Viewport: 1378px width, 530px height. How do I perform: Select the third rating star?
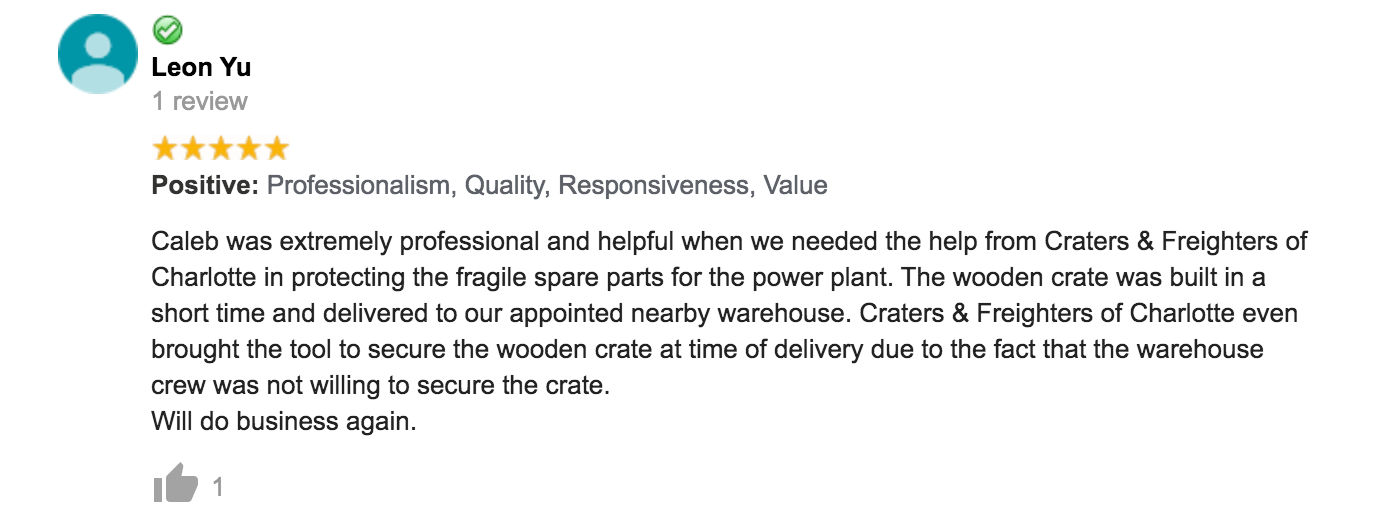coord(220,149)
